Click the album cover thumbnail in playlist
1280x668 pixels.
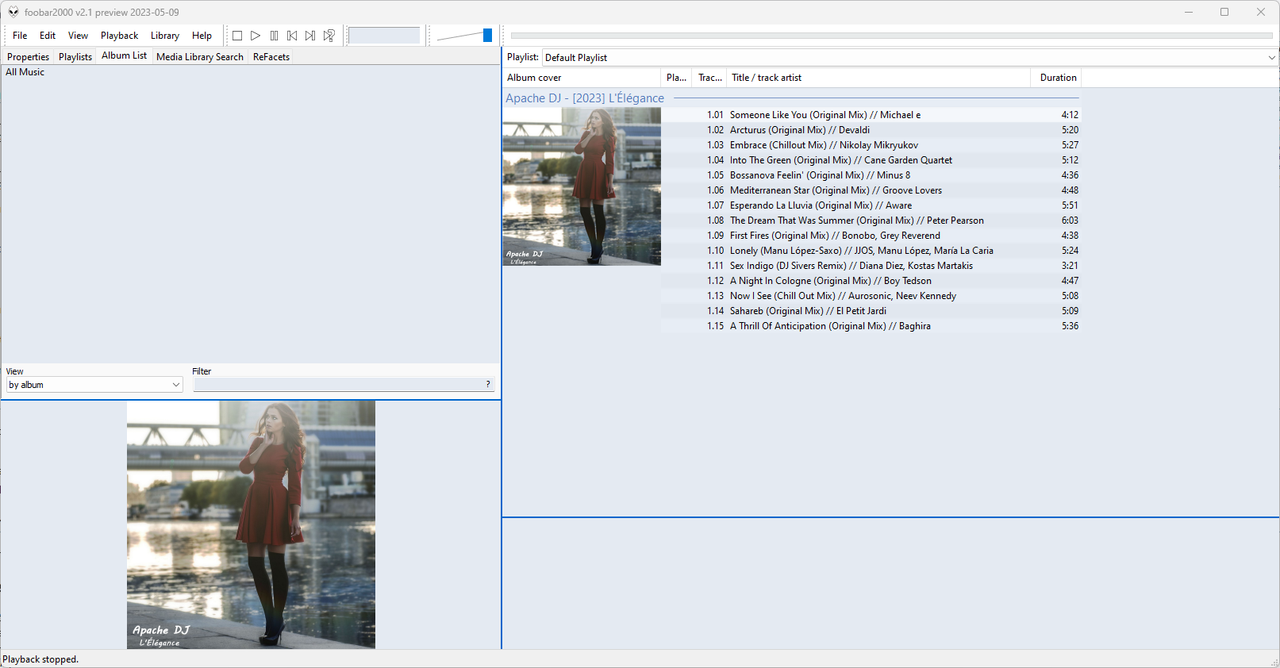pyautogui.click(x=582, y=186)
